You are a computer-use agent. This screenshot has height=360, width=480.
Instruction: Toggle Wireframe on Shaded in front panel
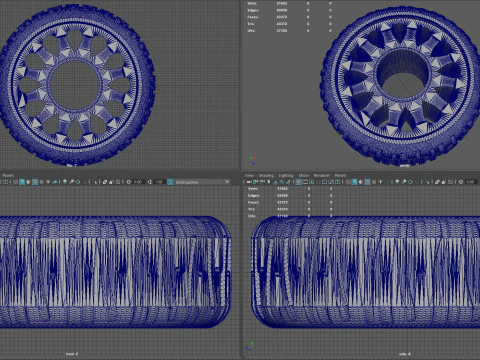point(35,182)
